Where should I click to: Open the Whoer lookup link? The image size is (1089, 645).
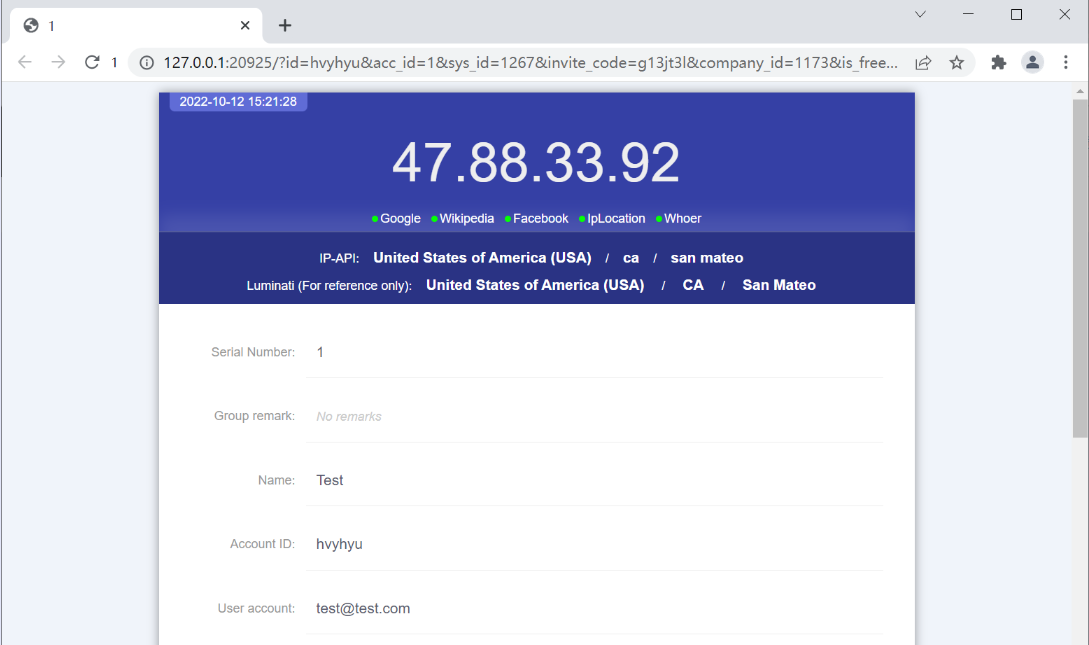click(x=682, y=218)
